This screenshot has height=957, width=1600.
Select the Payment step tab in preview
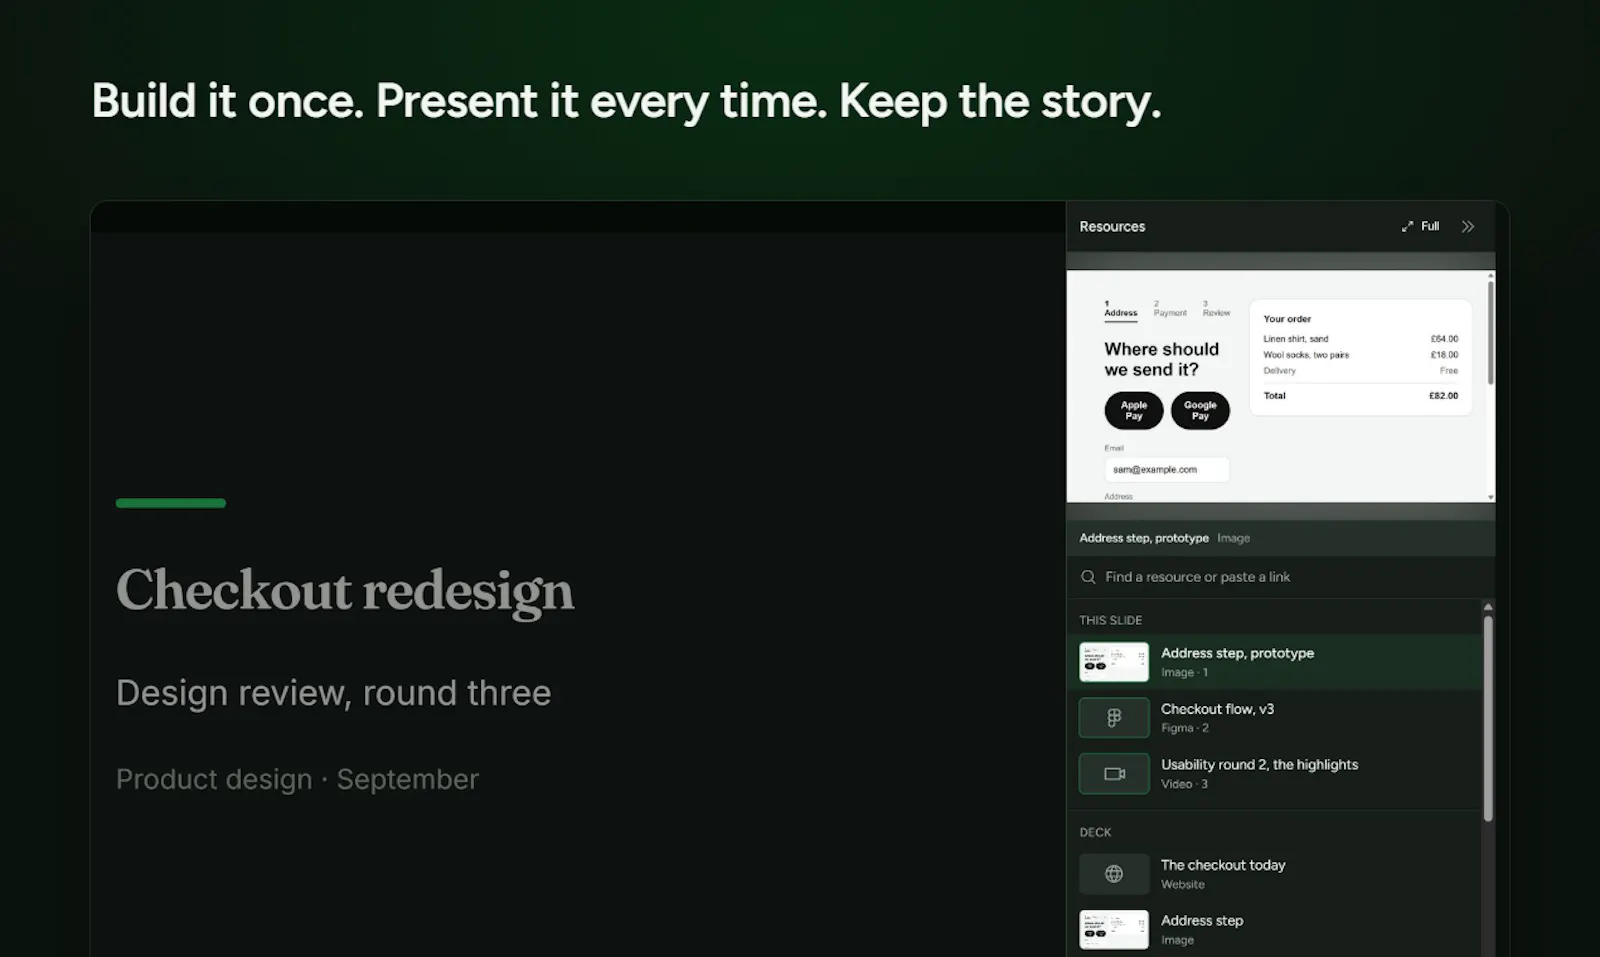coord(1170,309)
